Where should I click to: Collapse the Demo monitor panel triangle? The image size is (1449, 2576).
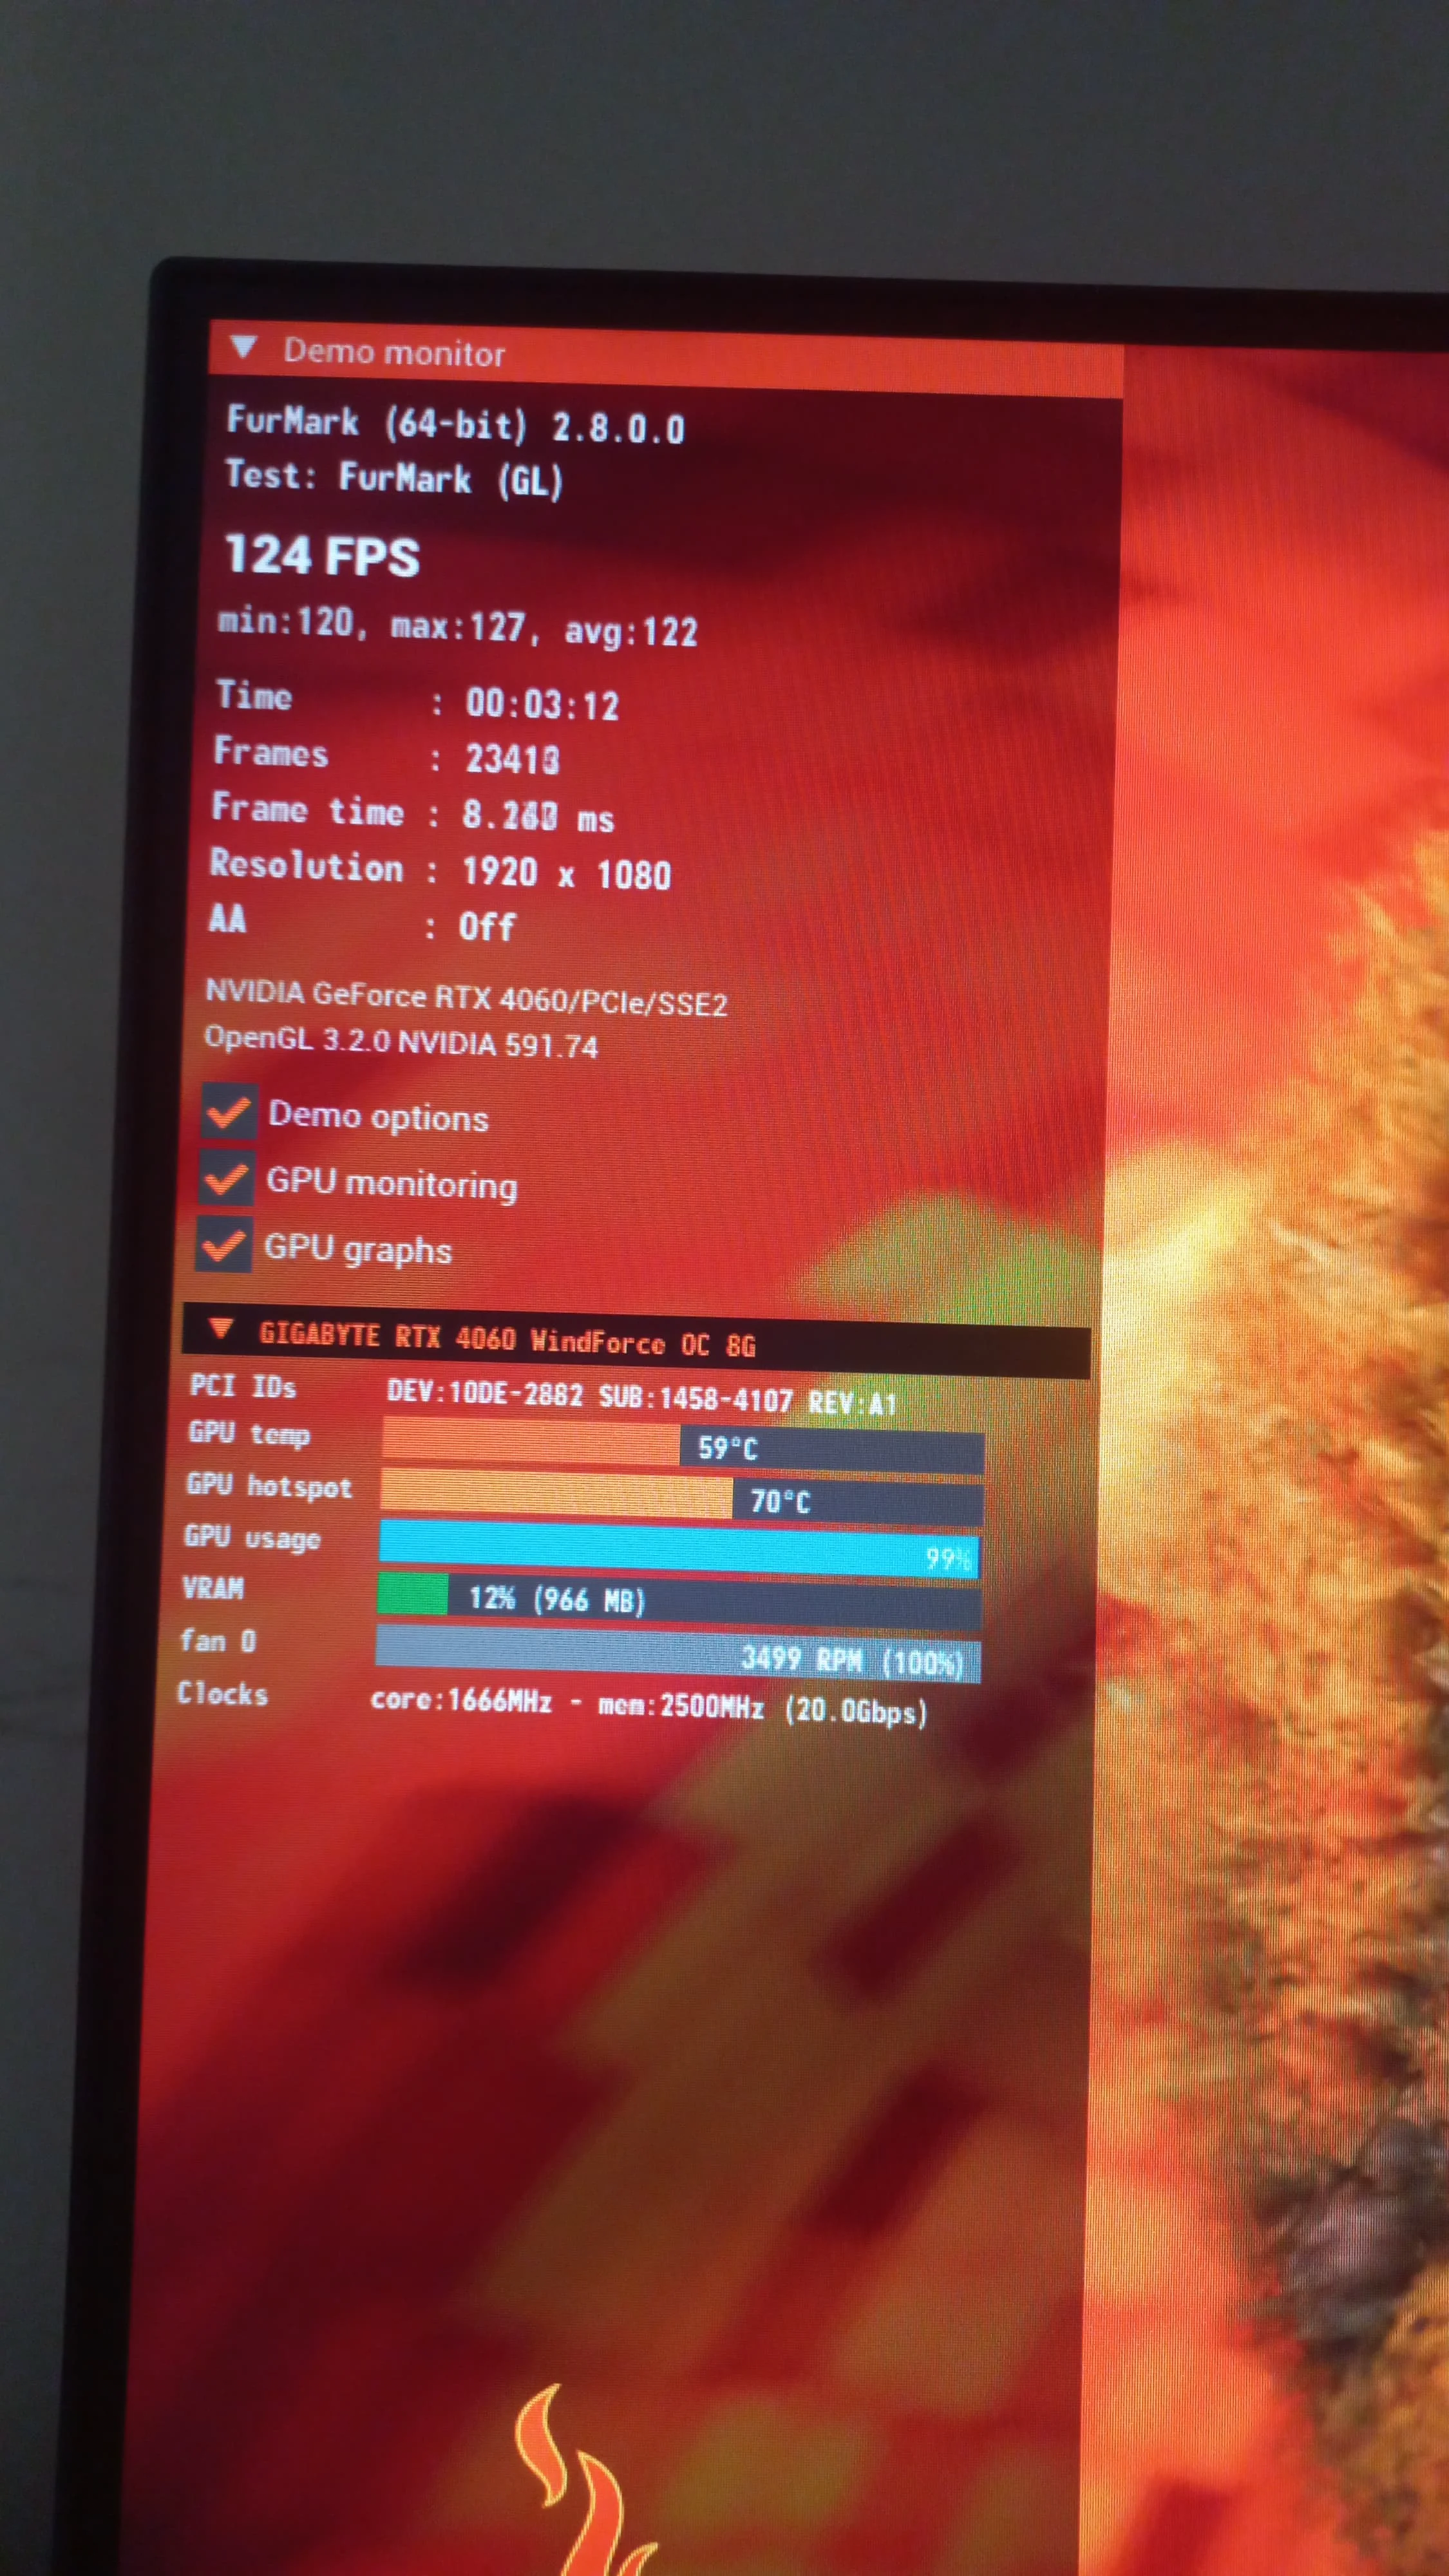click(243, 347)
